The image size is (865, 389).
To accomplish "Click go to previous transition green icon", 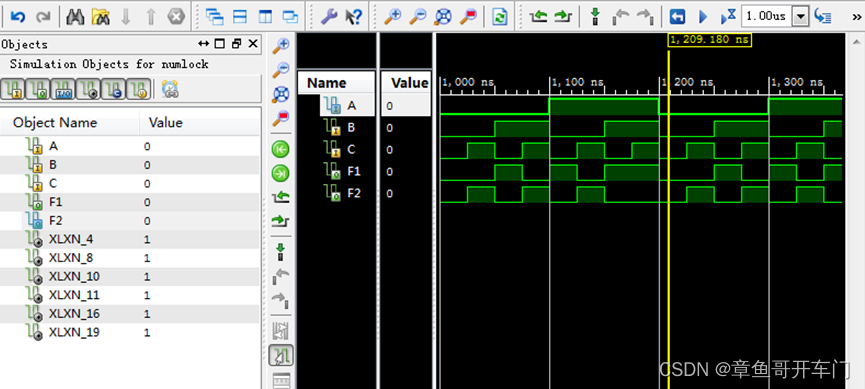I will tap(281, 150).
